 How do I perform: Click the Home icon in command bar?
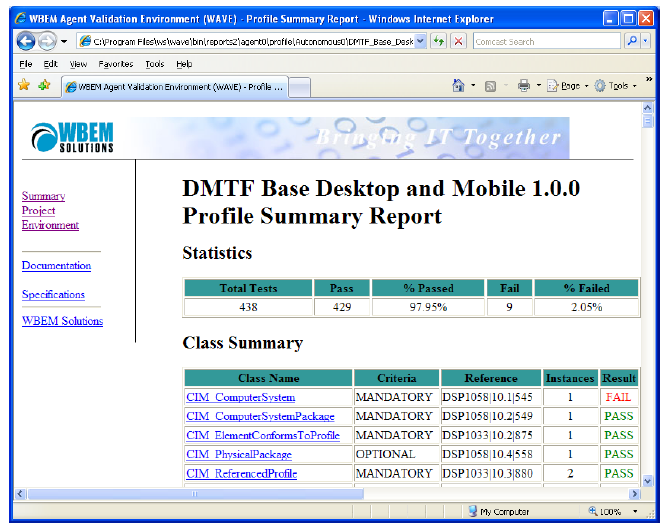tap(458, 86)
